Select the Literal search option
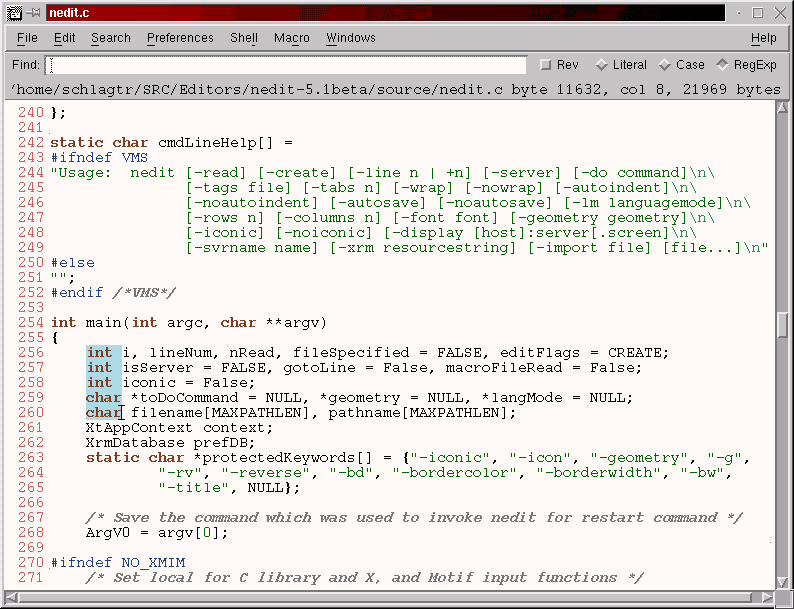Viewport: 794px width, 609px height. pos(621,65)
